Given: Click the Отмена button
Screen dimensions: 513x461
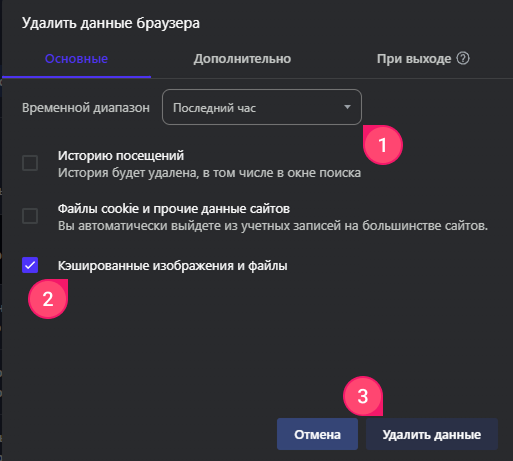Looking at the screenshot, I should click(x=317, y=434).
